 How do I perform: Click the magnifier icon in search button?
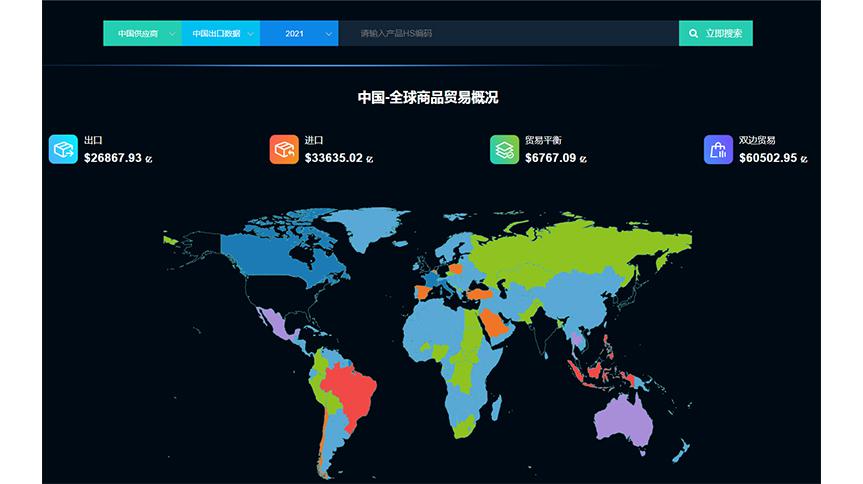coord(693,33)
